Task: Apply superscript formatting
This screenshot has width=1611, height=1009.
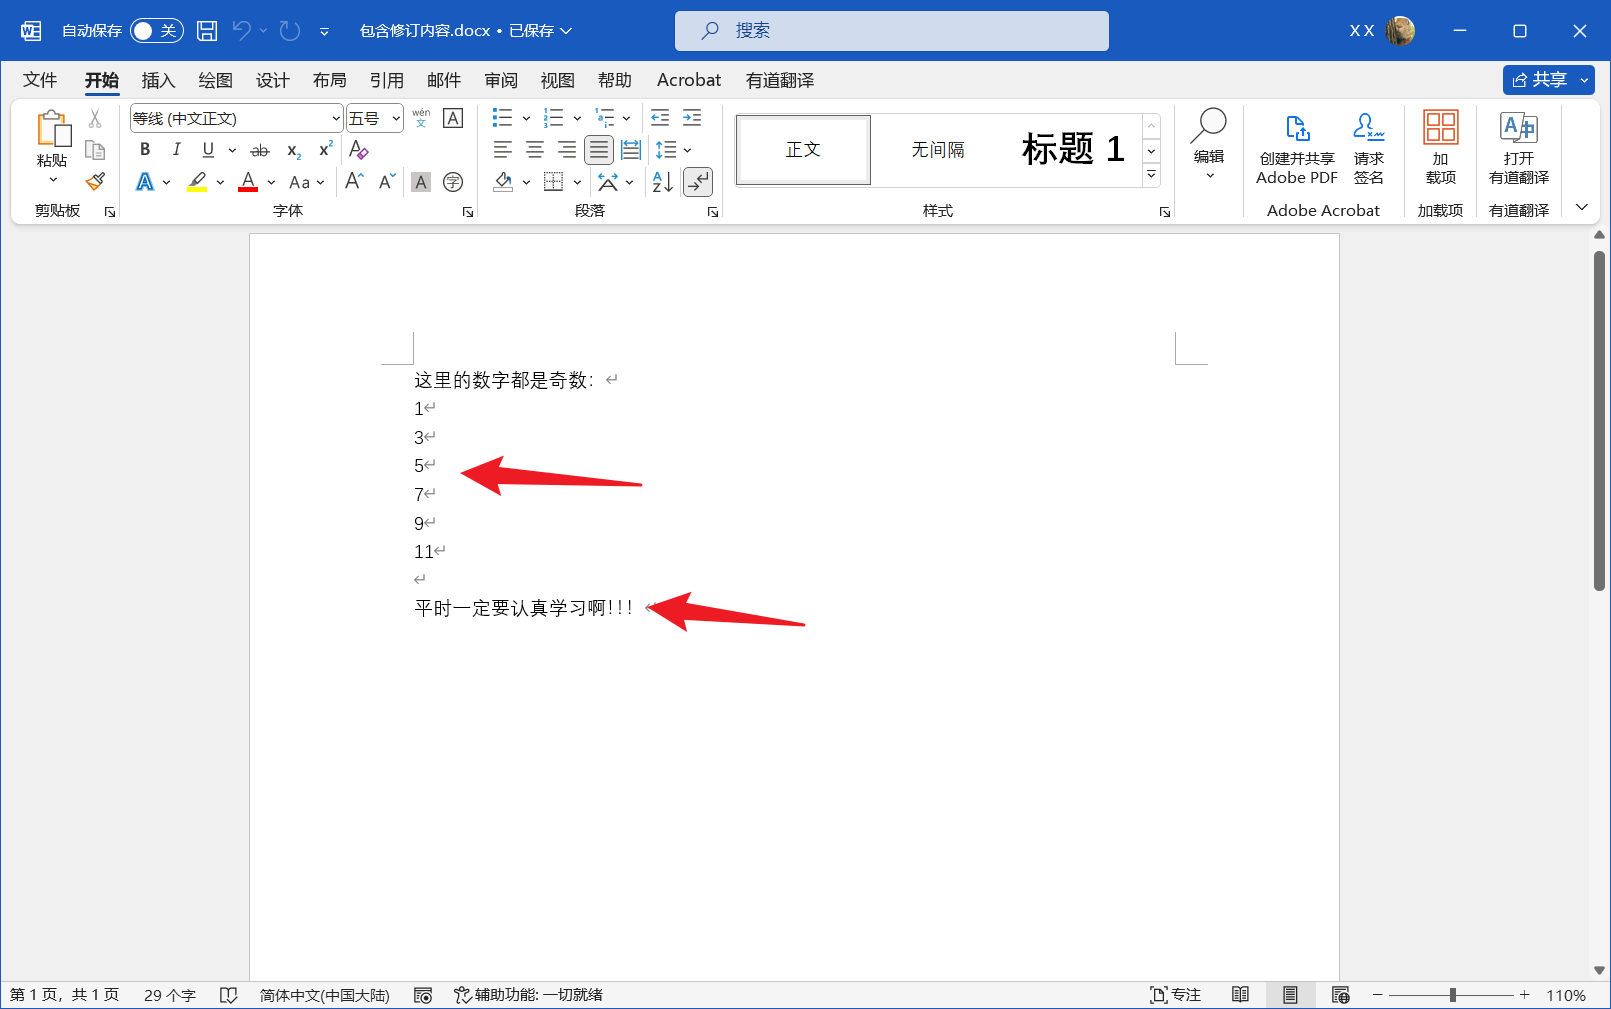Action: click(x=323, y=149)
